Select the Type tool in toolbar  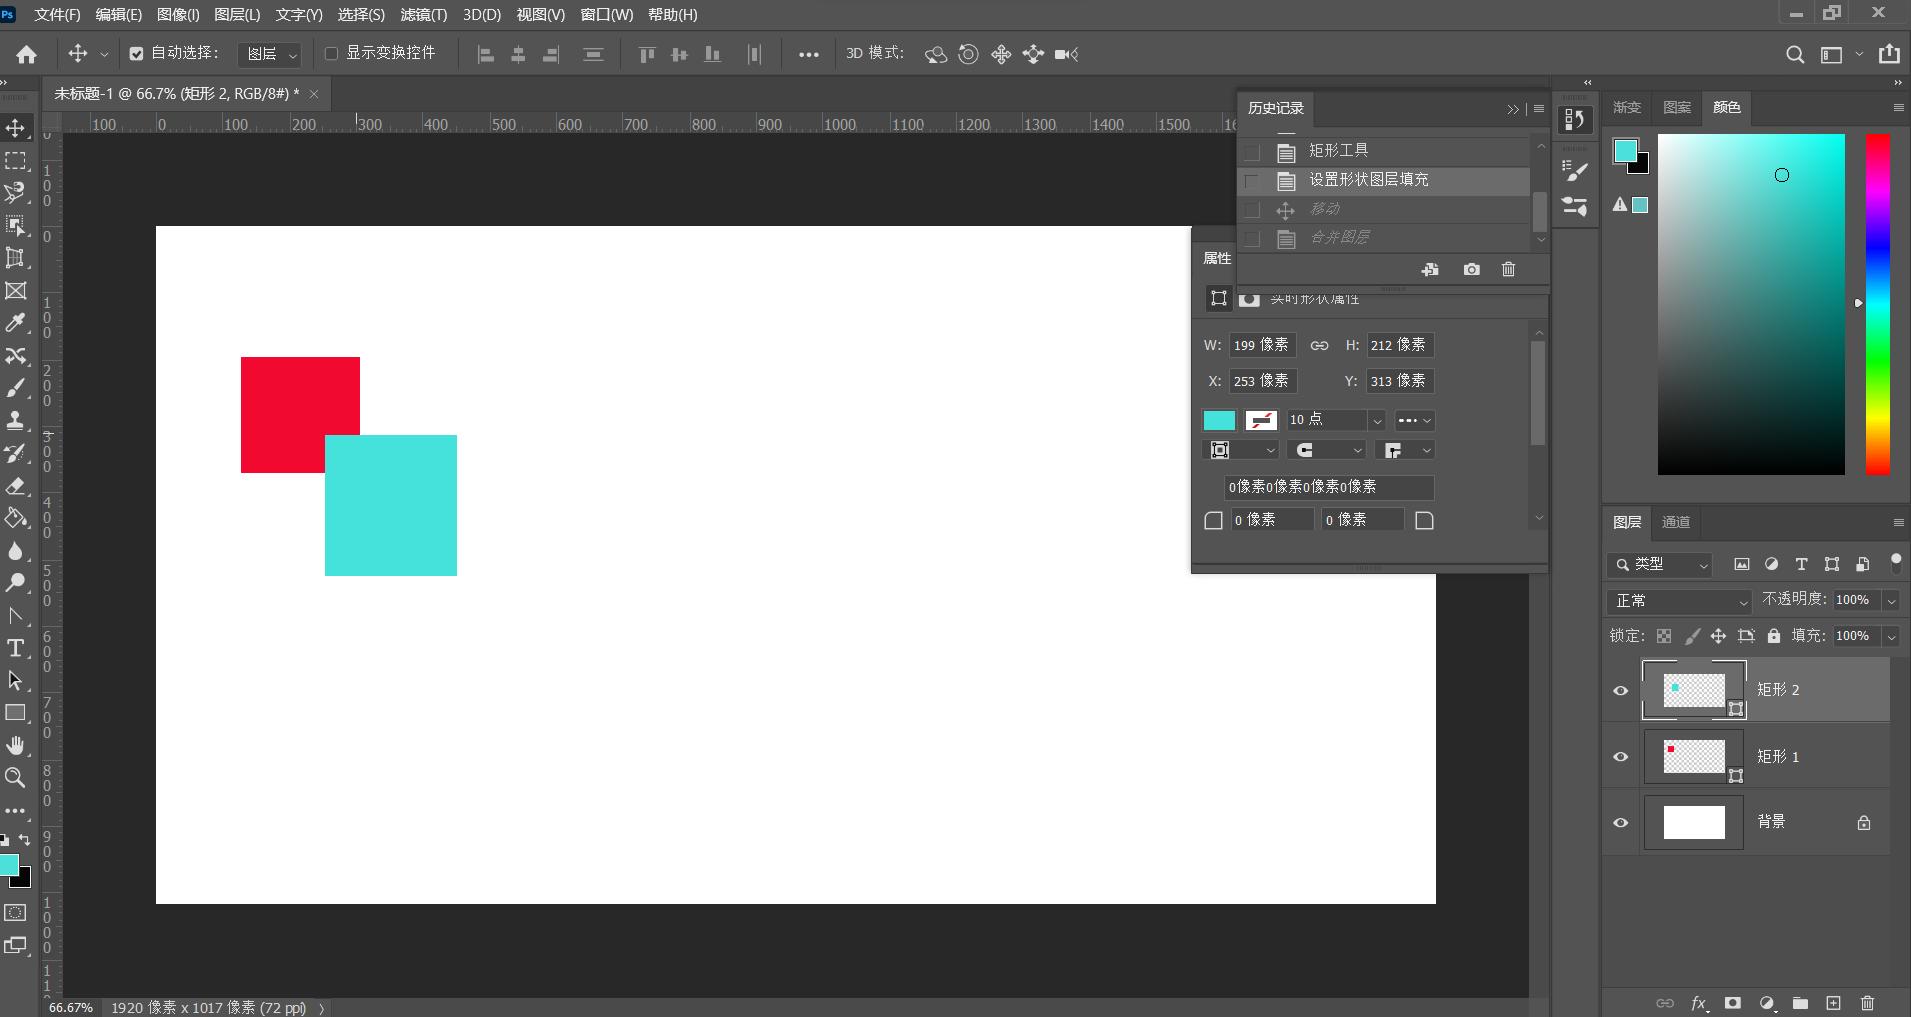click(15, 648)
